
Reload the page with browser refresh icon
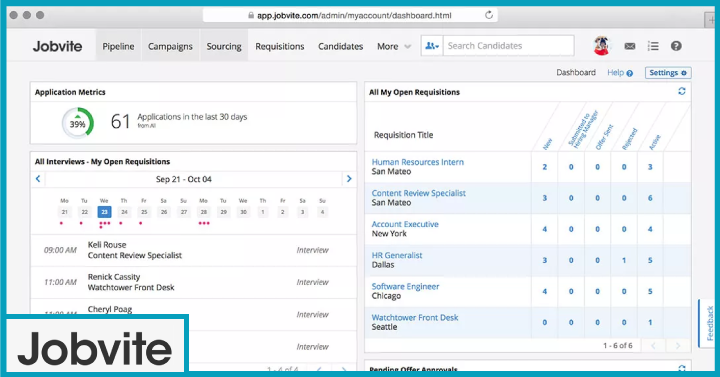489,15
